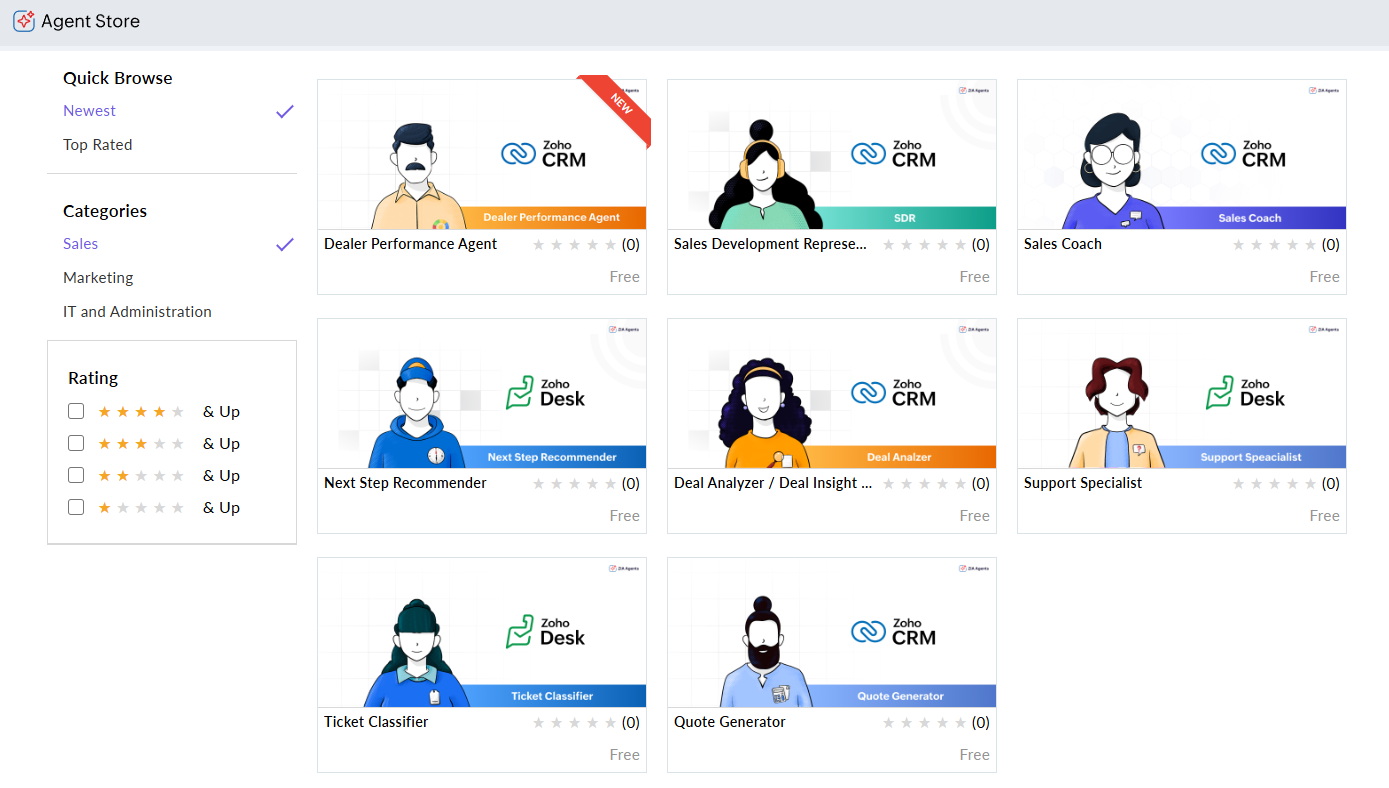
Task: Open the Ticket Classifier thumbnail image
Action: pos(482,633)
